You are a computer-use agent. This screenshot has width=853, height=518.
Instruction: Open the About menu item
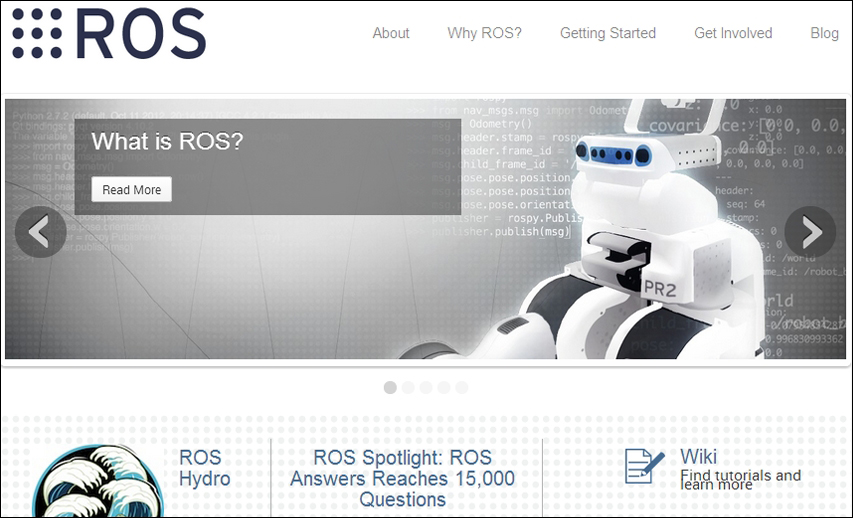[391, 33]
